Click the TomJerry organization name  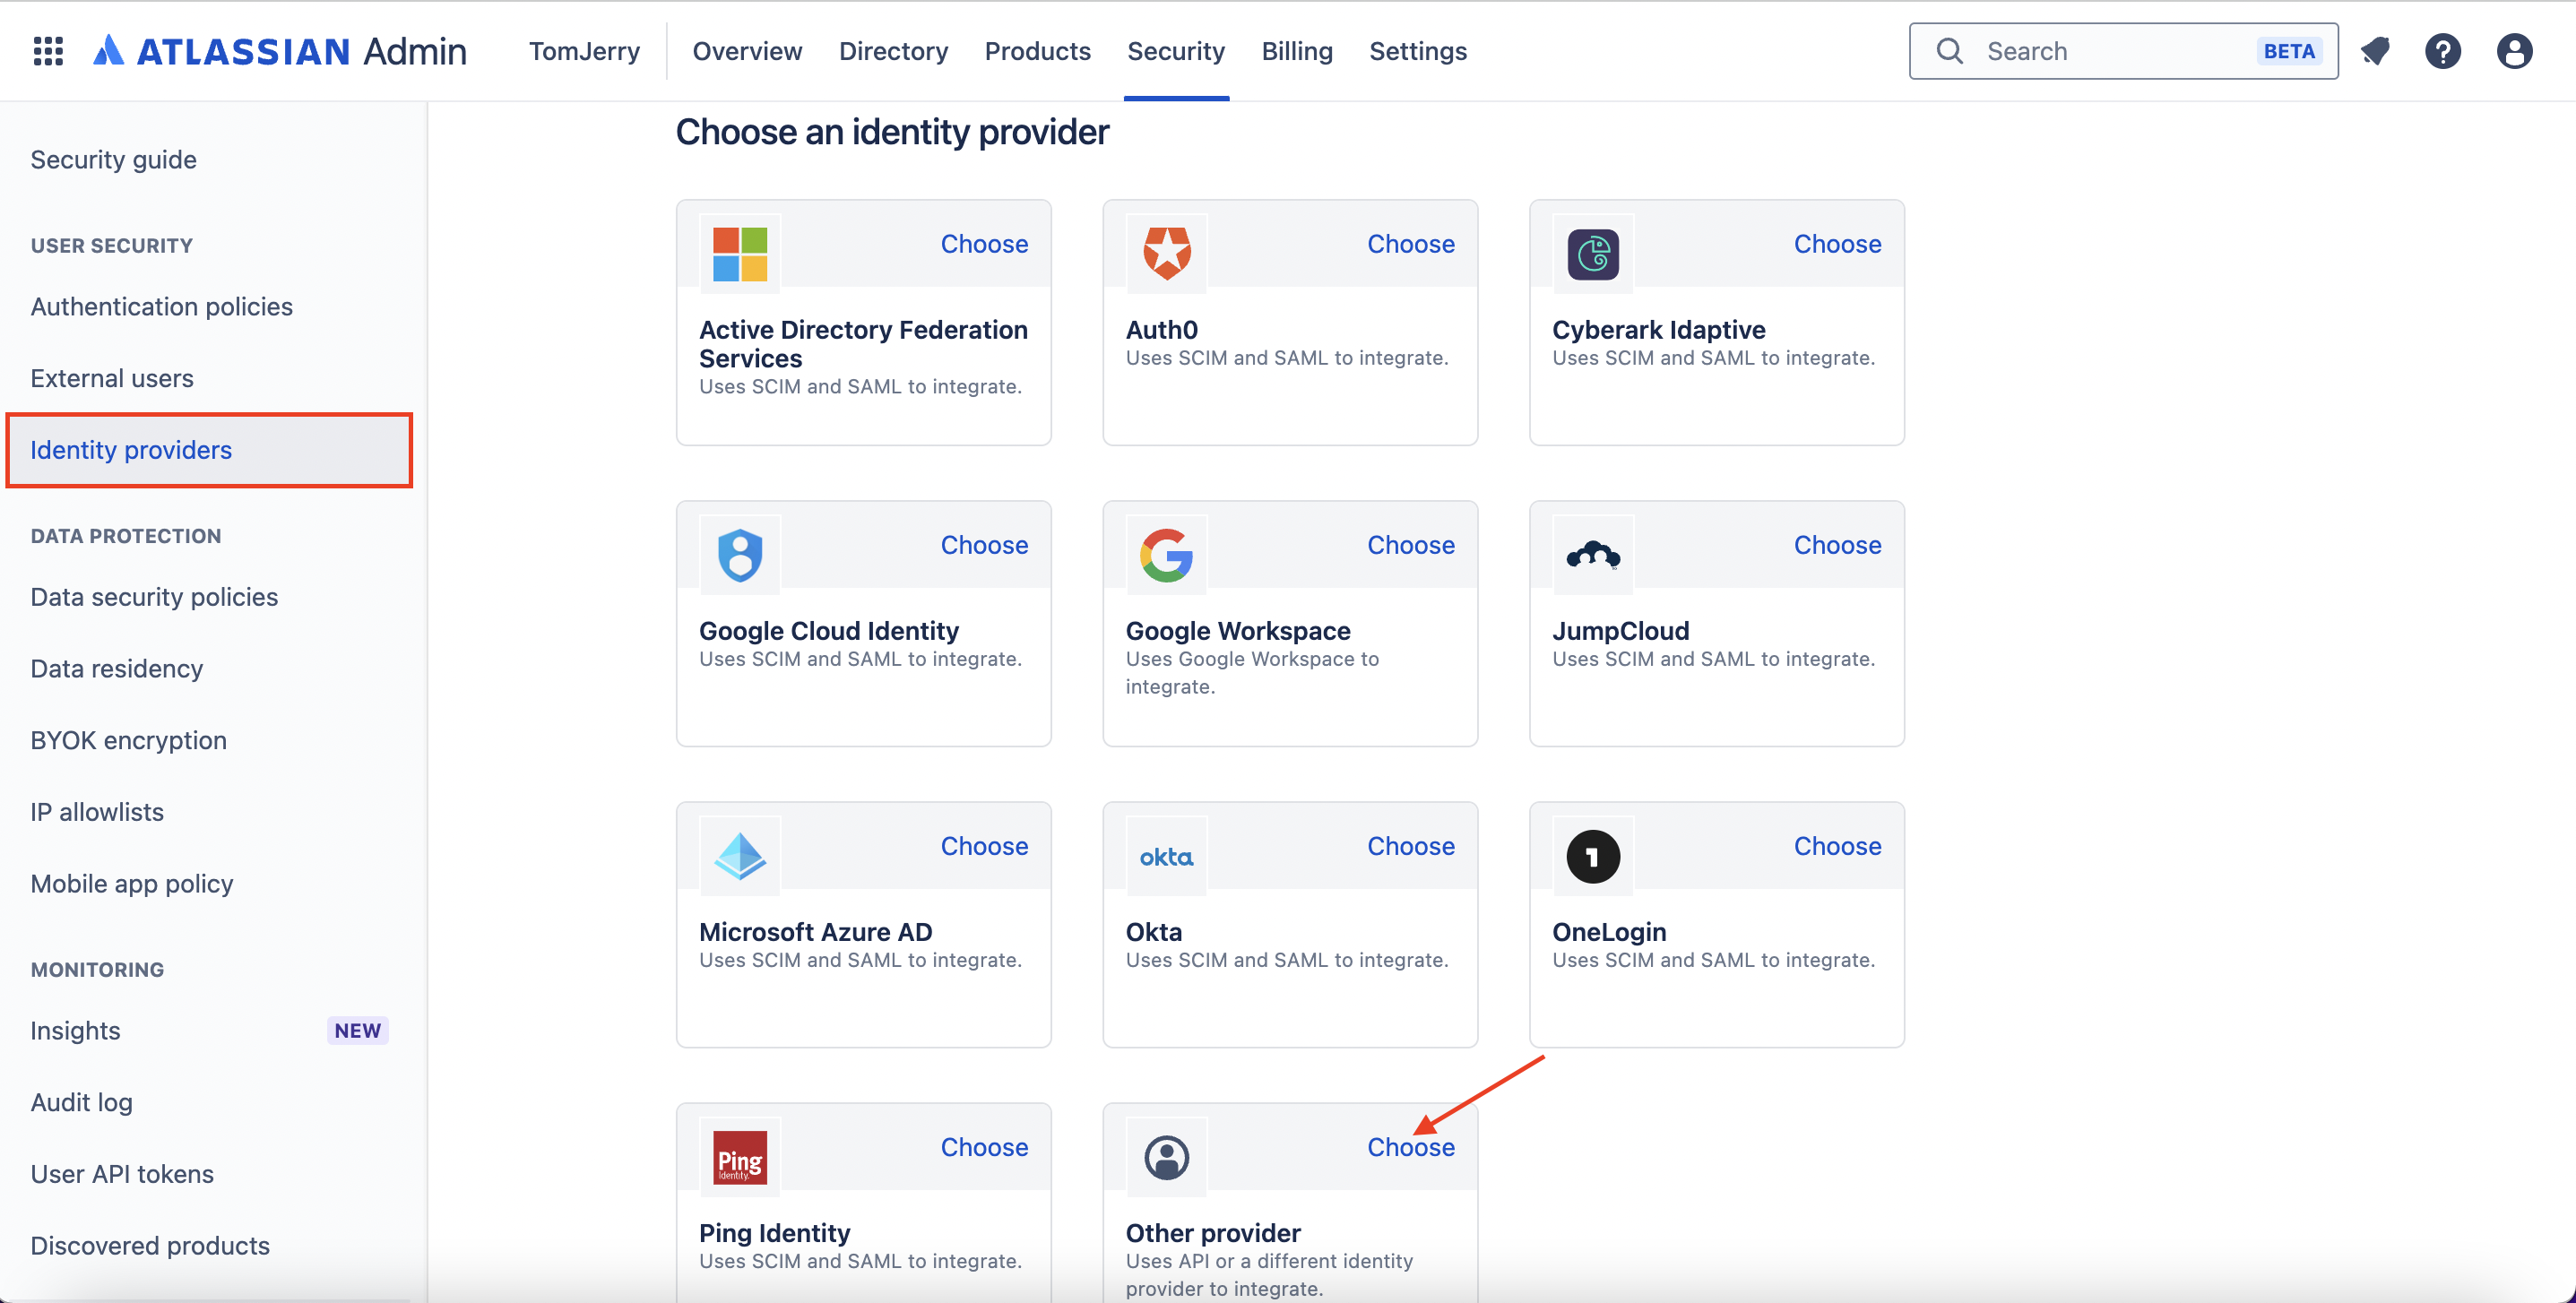584,51
